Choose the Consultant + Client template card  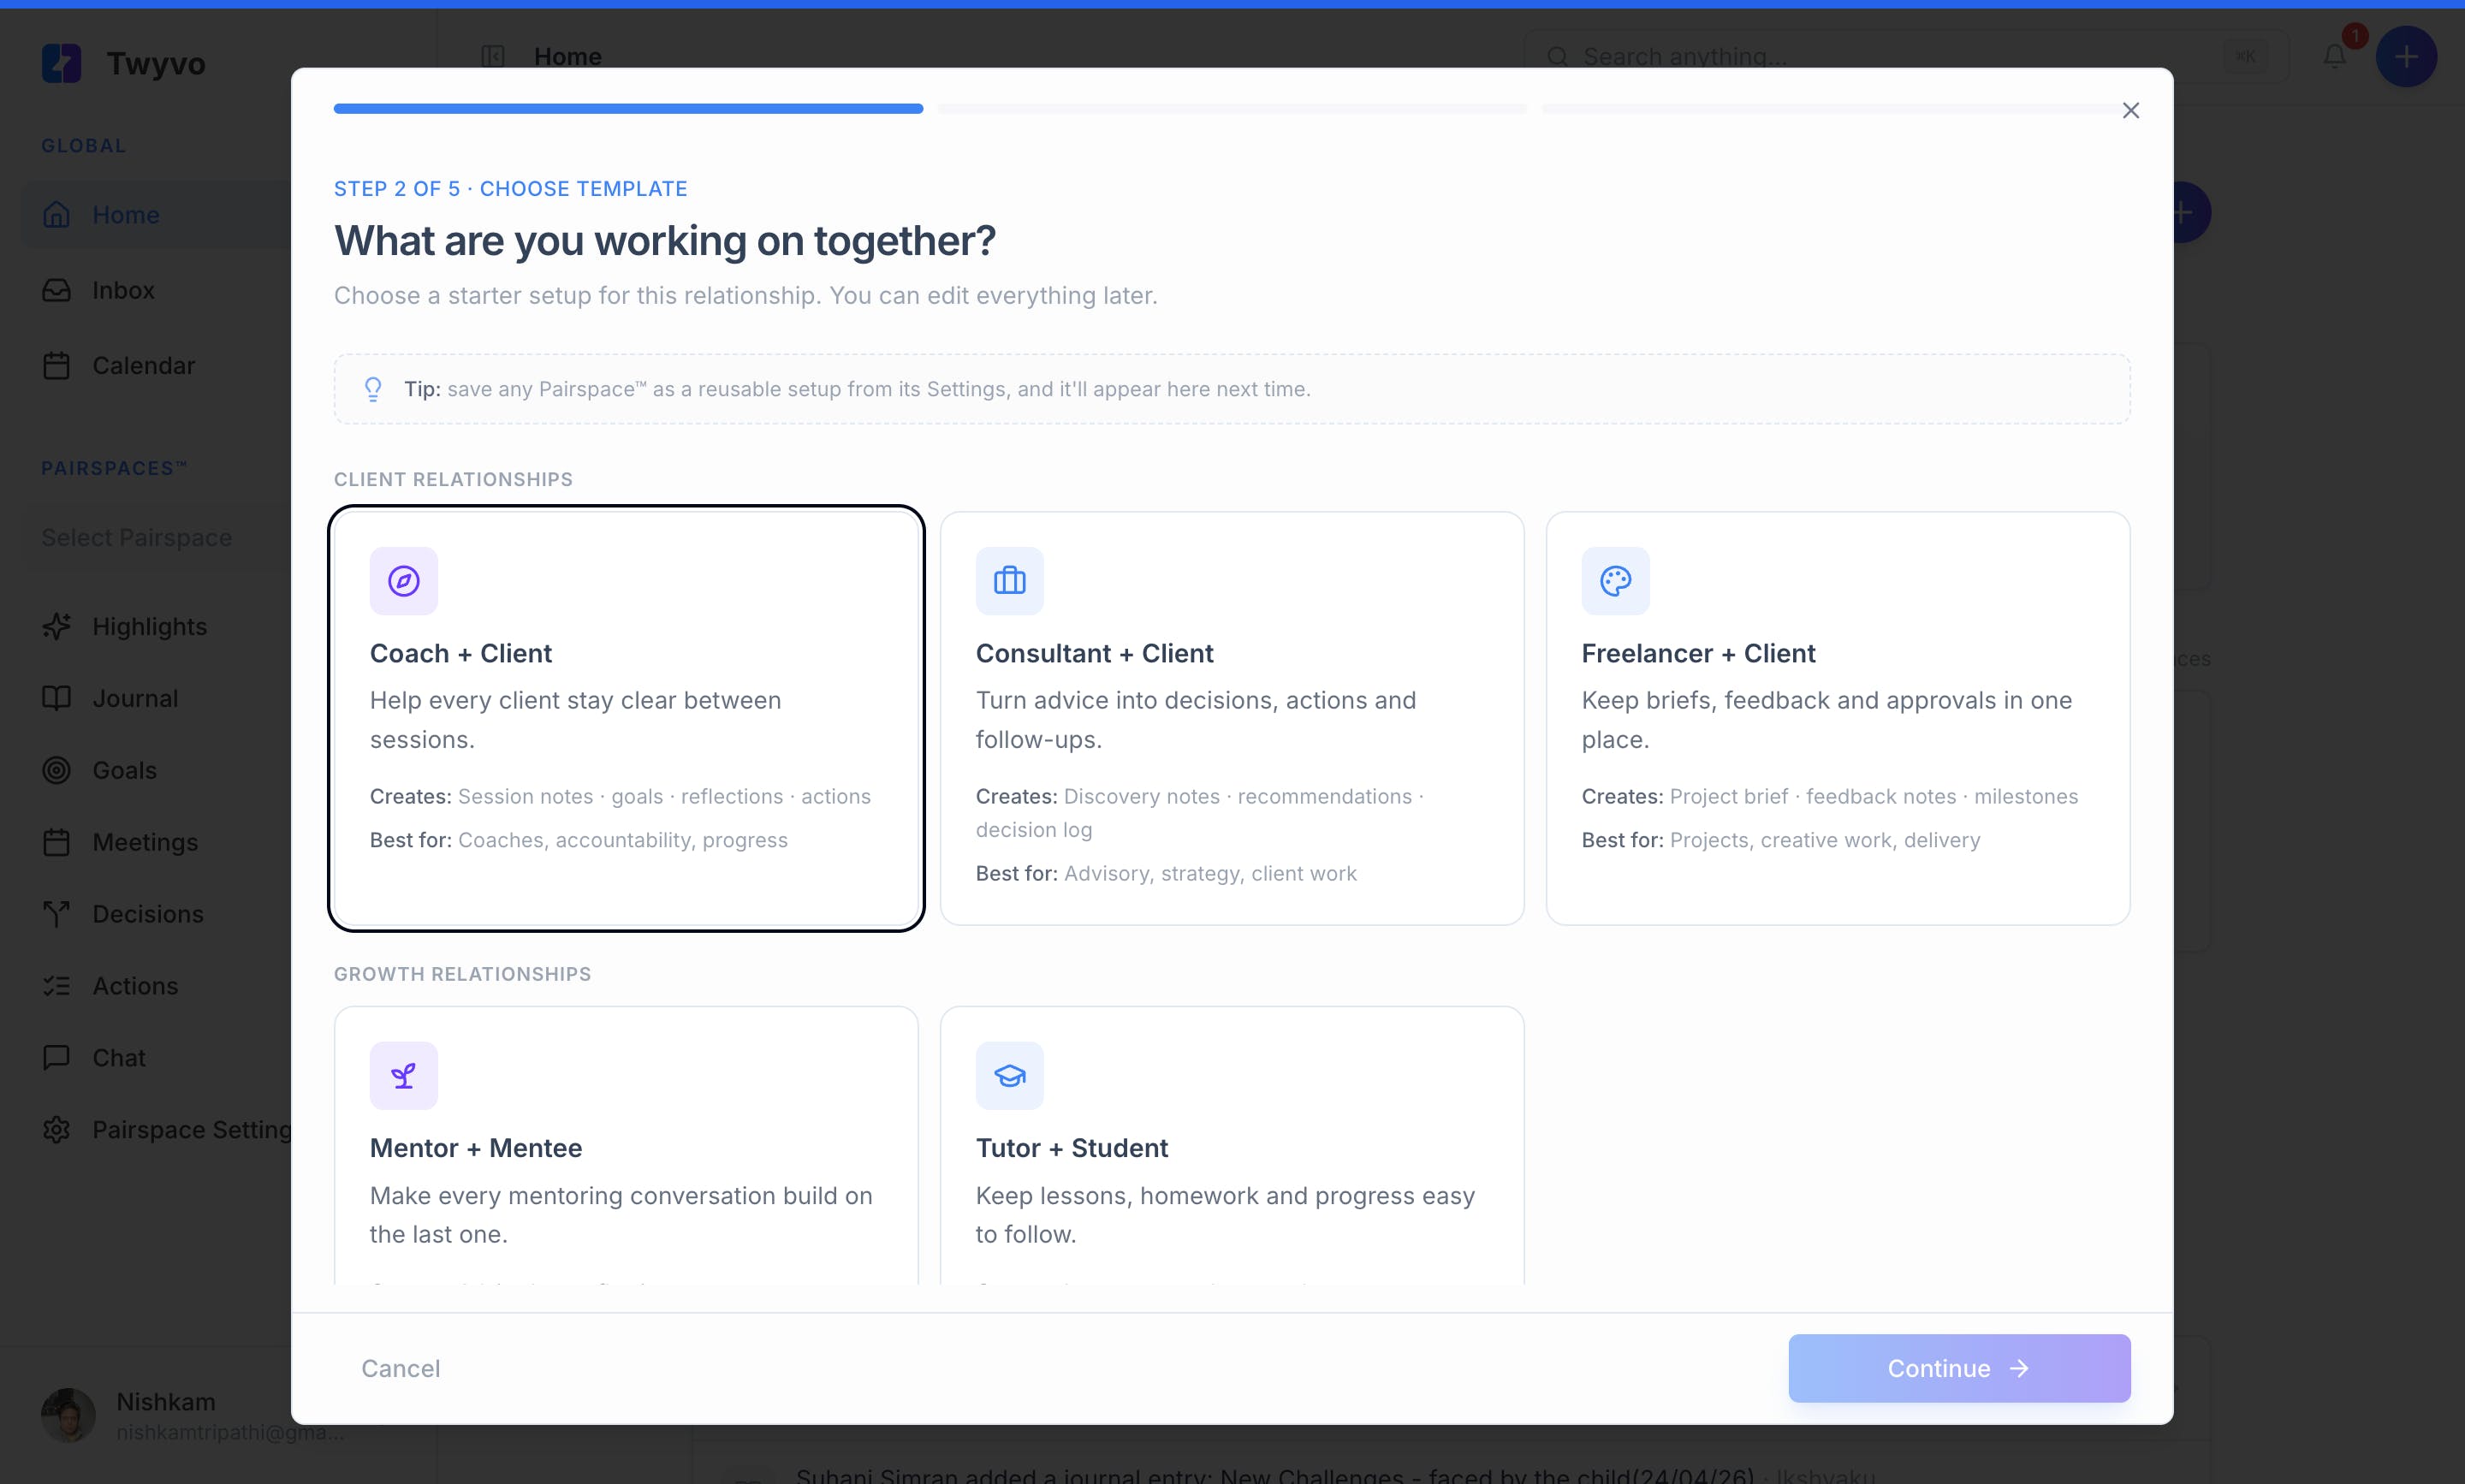pos(1232,718)
